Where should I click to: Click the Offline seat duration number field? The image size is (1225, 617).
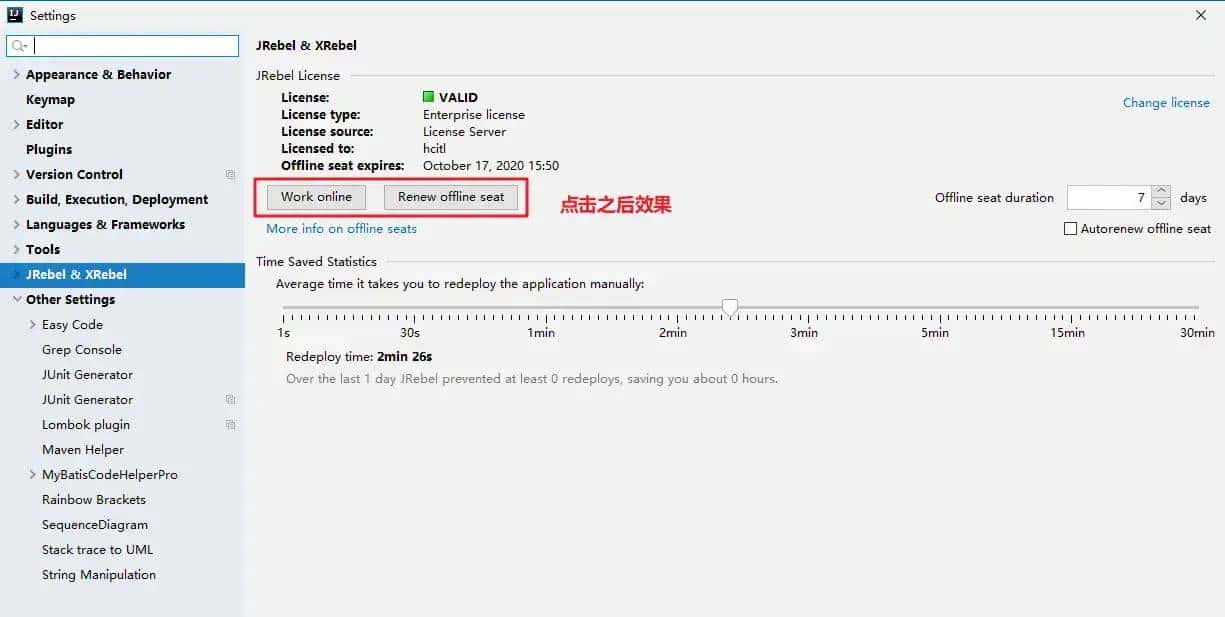click(1108, 198)
